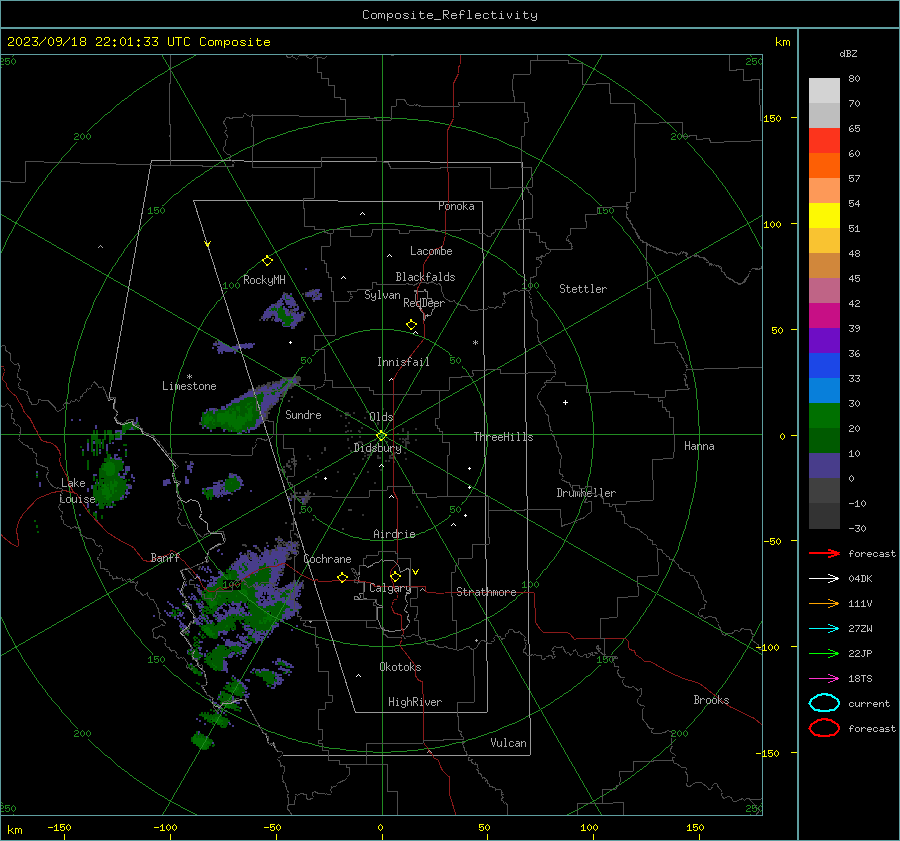Click the Sylvan label
This screenshot has height=841, width=900.
[x=382, y=295]
